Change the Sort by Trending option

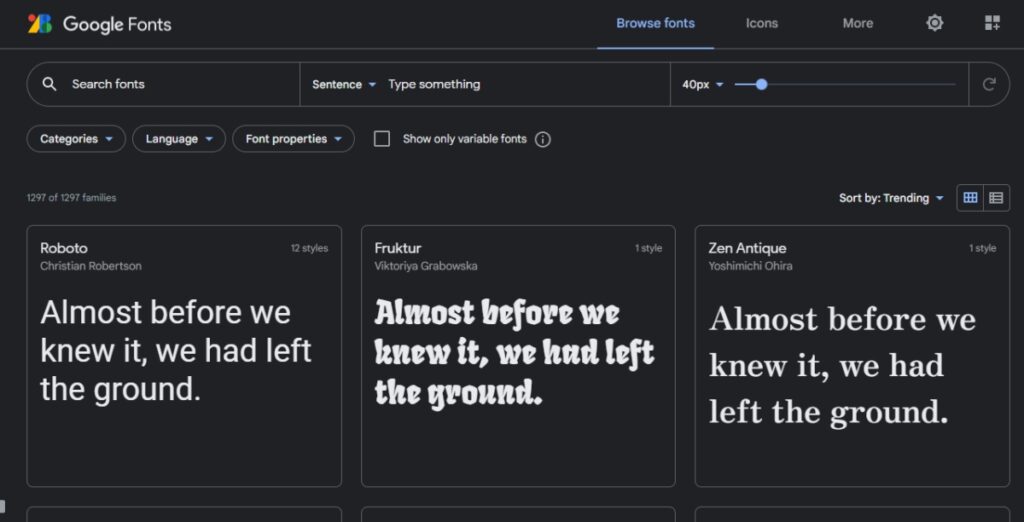891,198
